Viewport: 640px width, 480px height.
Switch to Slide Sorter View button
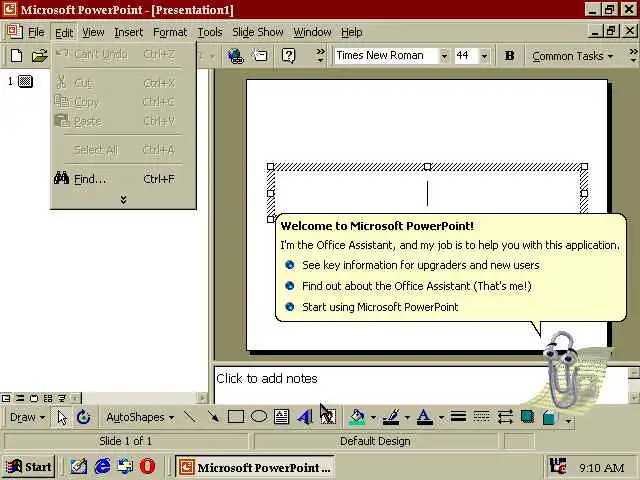coord(48,398)
